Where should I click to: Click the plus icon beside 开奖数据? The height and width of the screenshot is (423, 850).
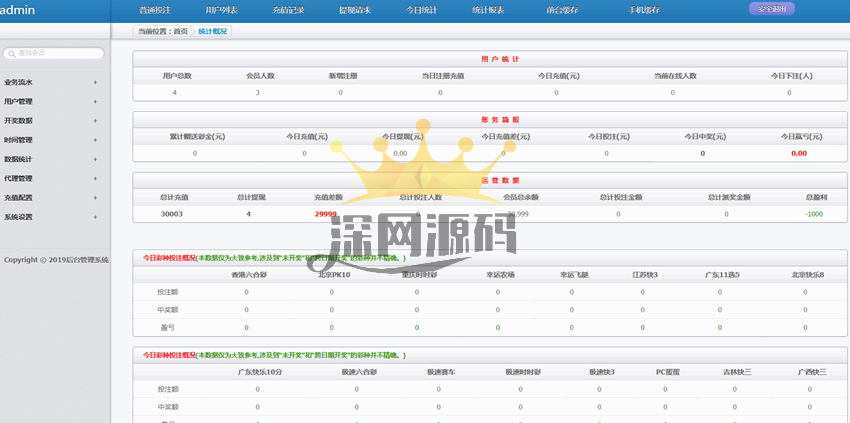pos(95,121)
